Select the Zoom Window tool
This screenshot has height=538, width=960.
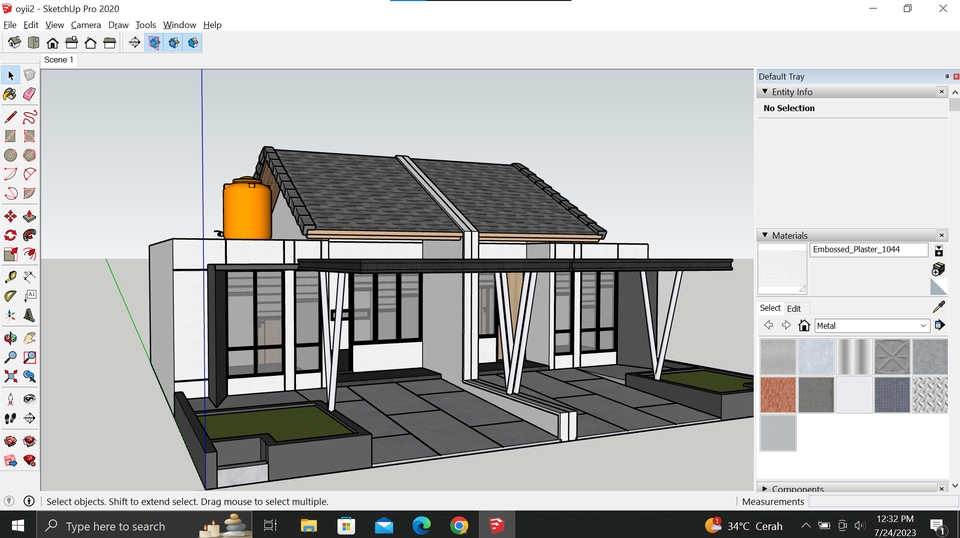click(x=29, y=357)
